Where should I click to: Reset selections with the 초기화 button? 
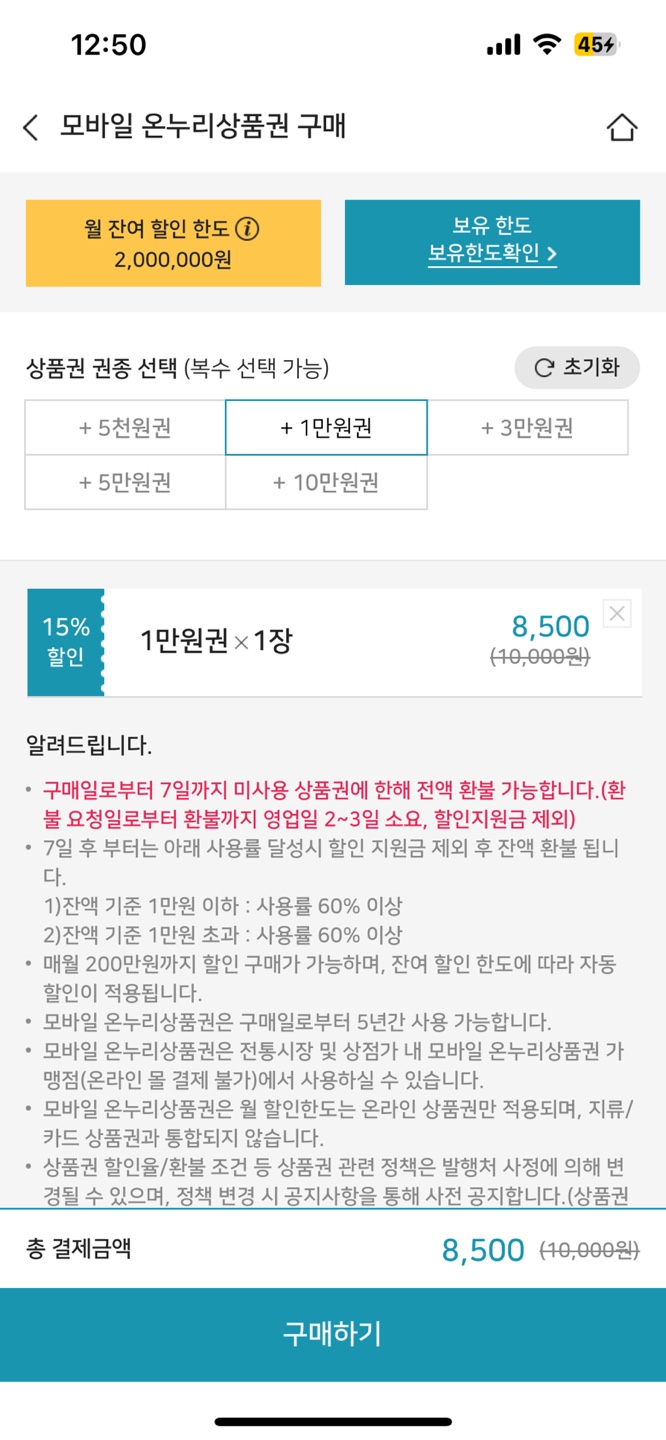(x=578, y=367)
